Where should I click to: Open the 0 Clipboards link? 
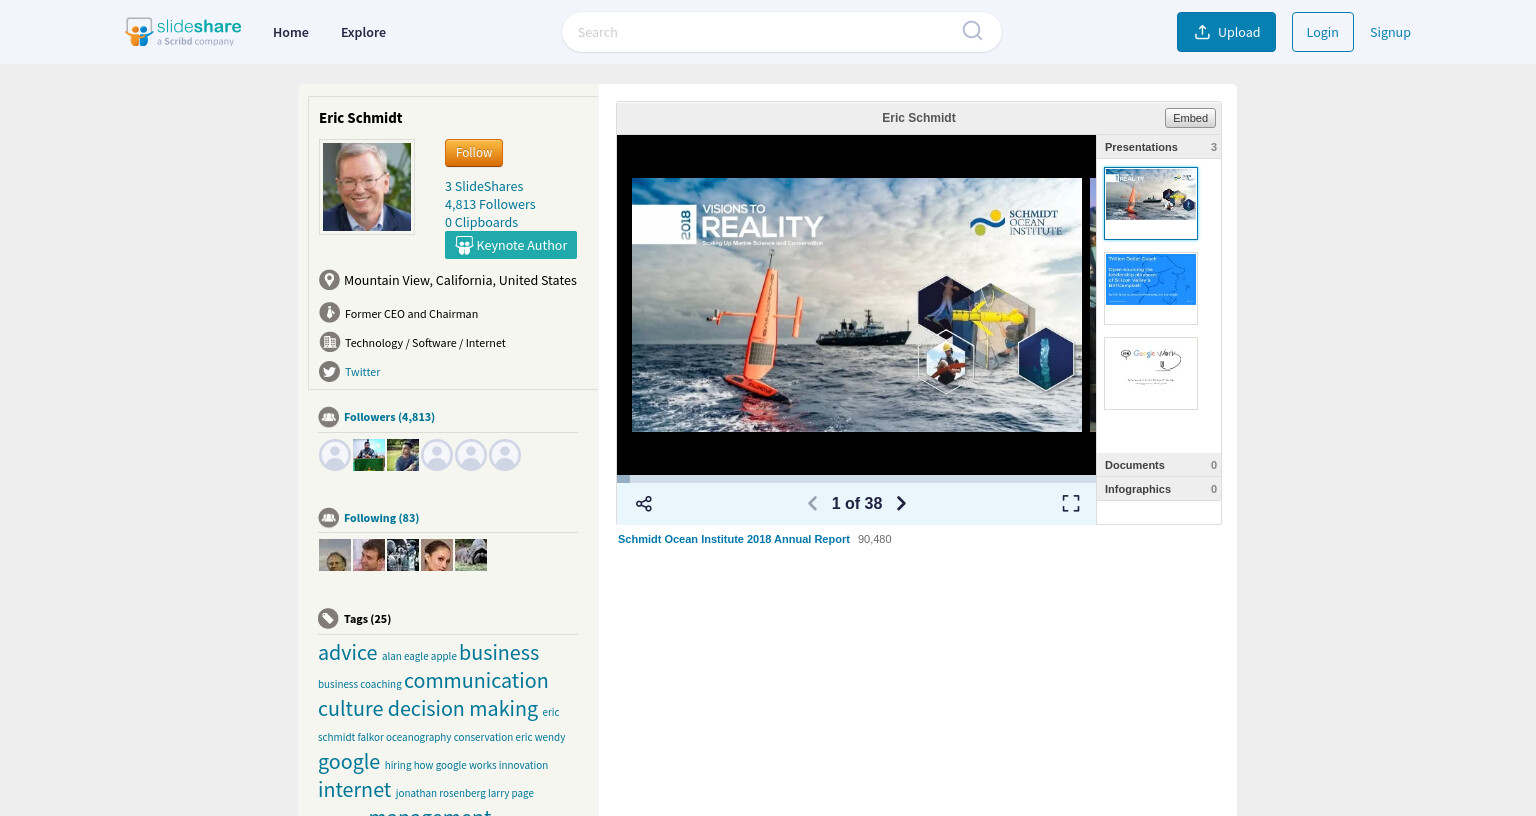481,222
